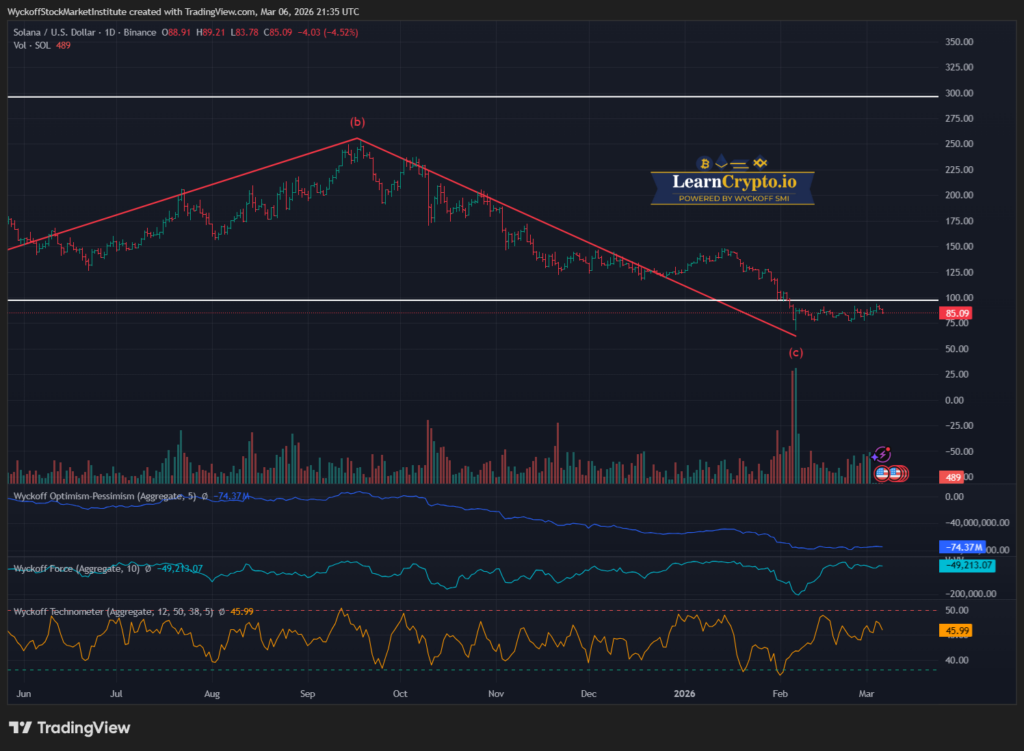Screen dimensions: 1024x751
Task: Select the red (c) wave label
Action: click(795, 353)
